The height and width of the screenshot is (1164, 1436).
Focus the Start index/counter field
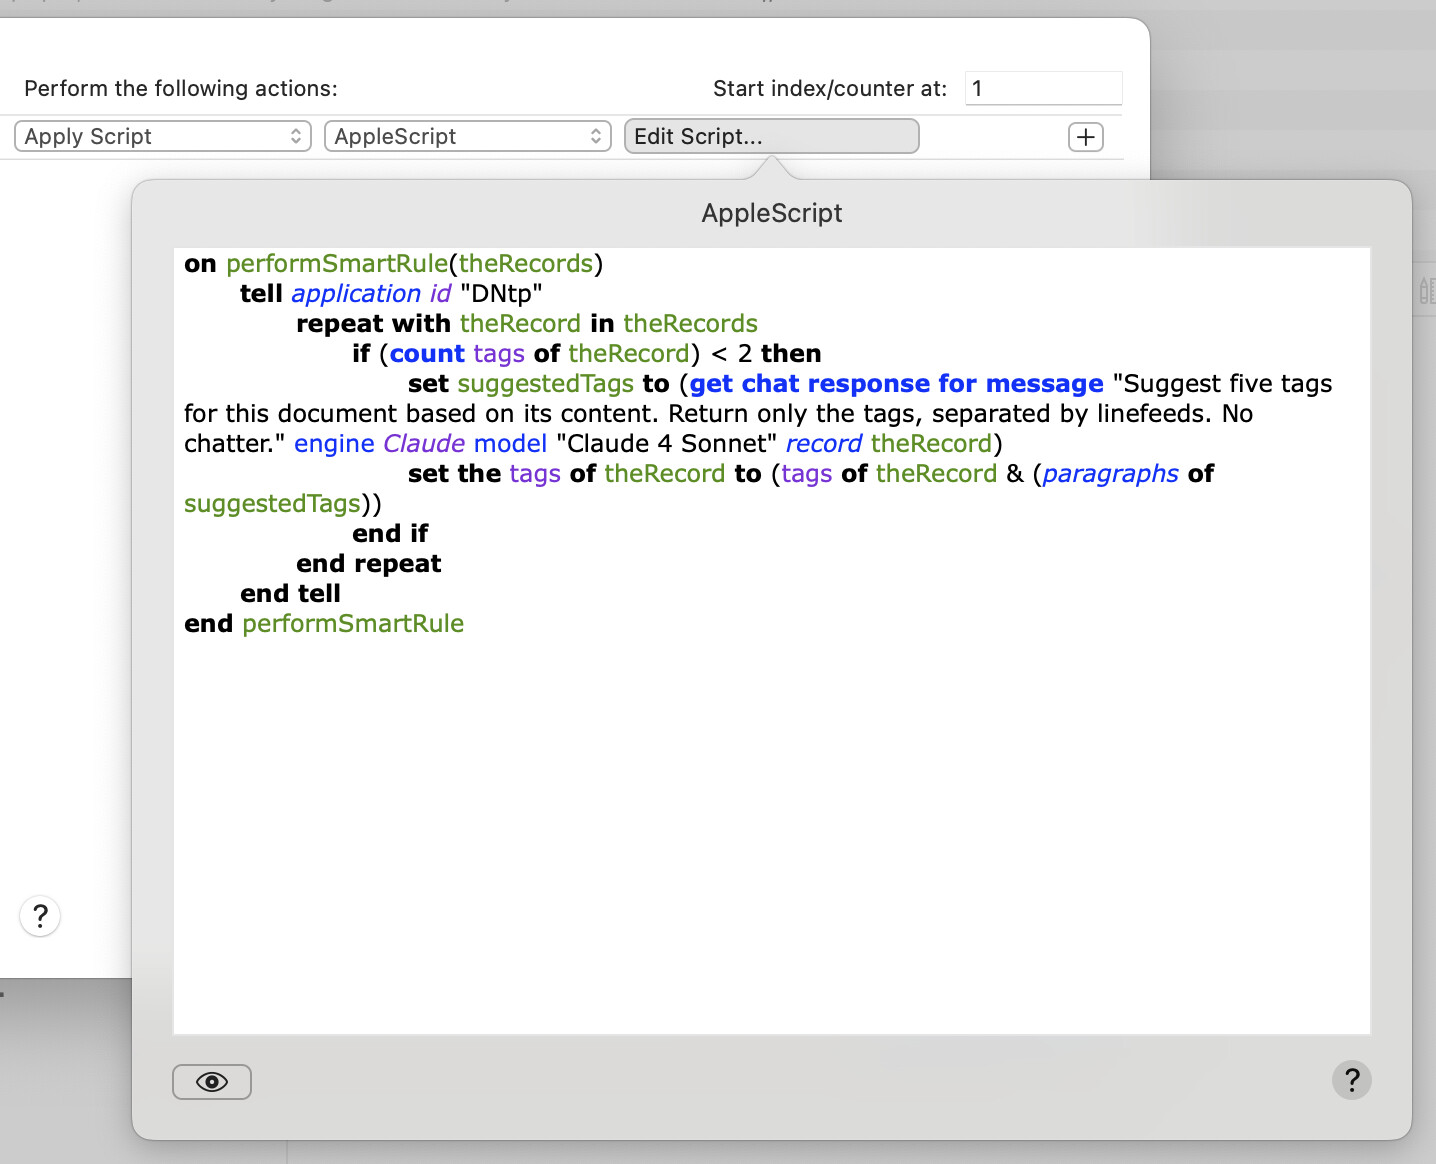(1042, 88)
